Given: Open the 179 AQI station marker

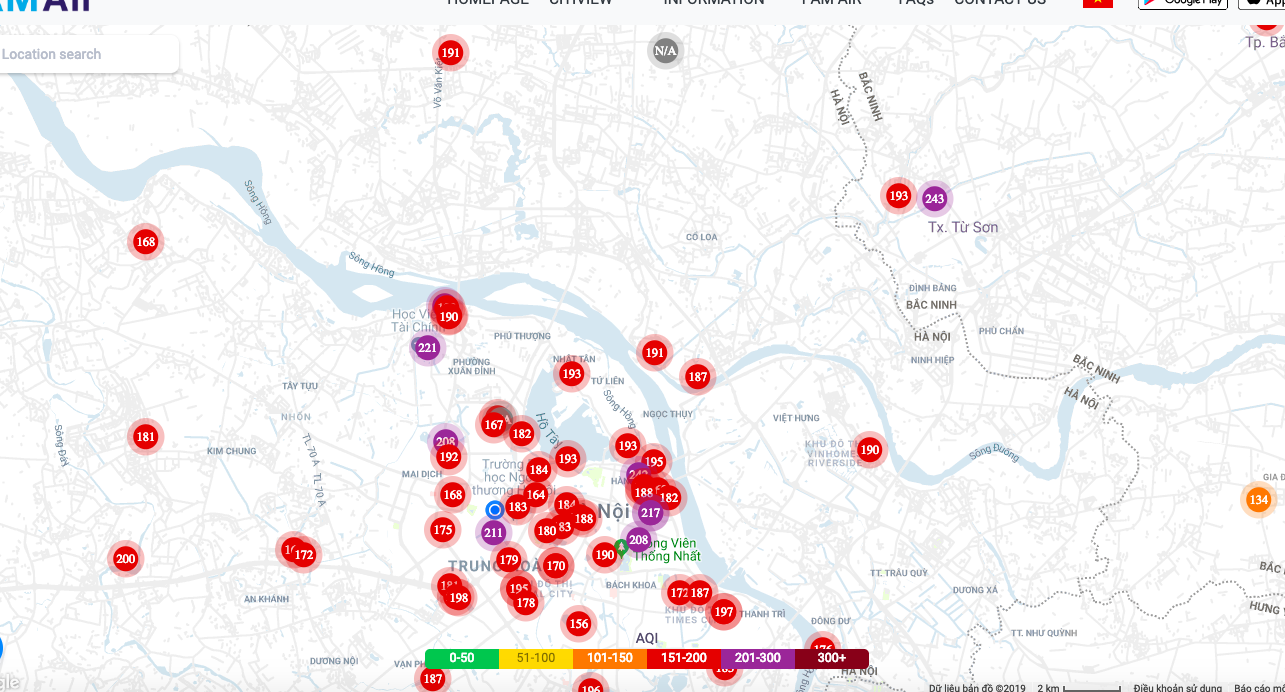Looking at the screenshot, I should point(509,560).
